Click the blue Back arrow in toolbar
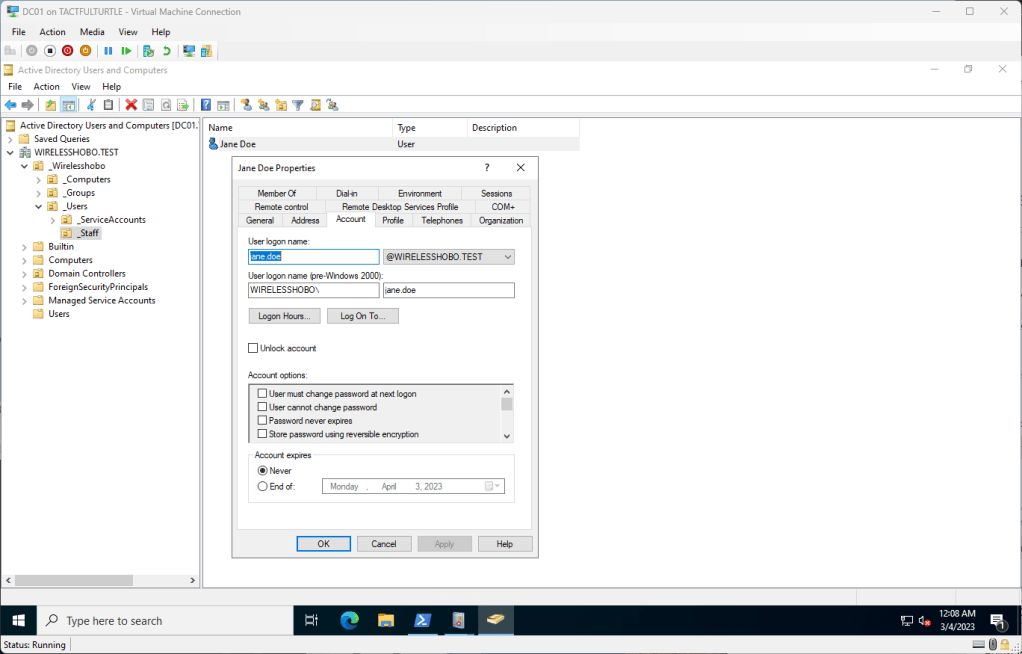The height and width of the screenshot is (654, 1022). coord(11,105)
